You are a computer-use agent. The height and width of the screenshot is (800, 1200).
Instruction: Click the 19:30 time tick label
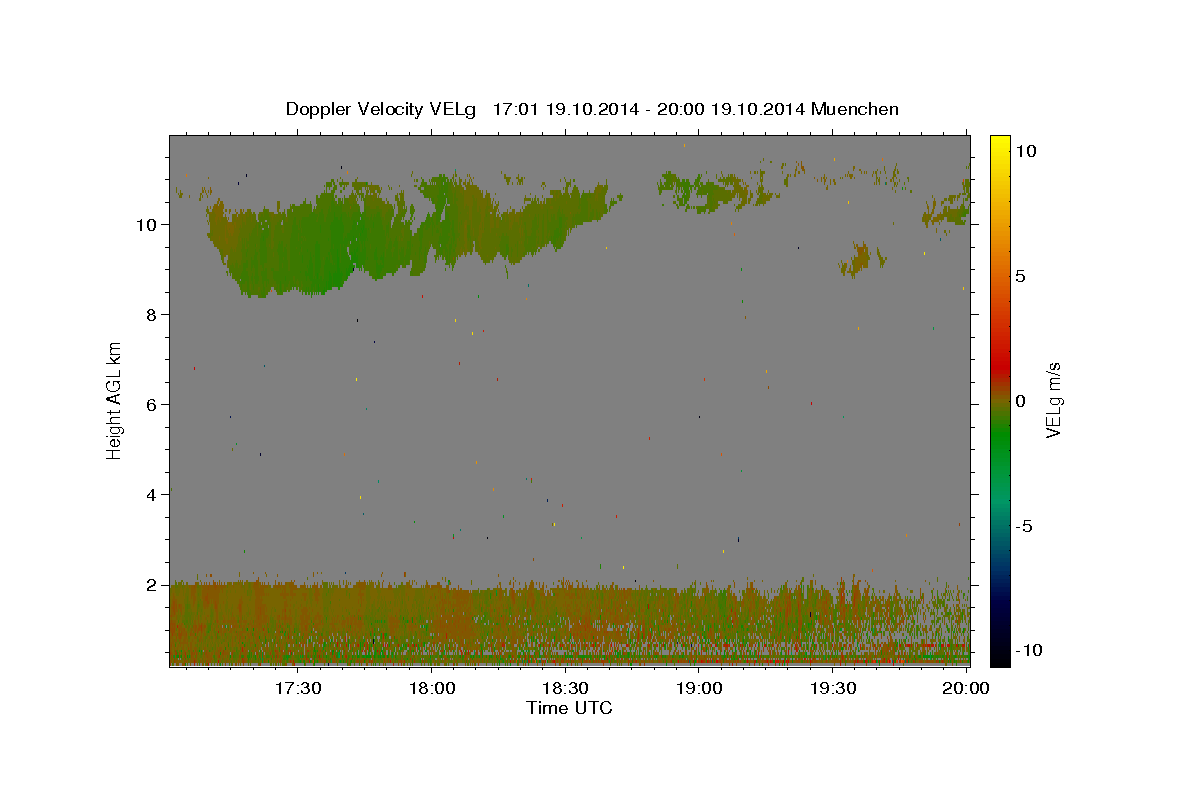833,689
